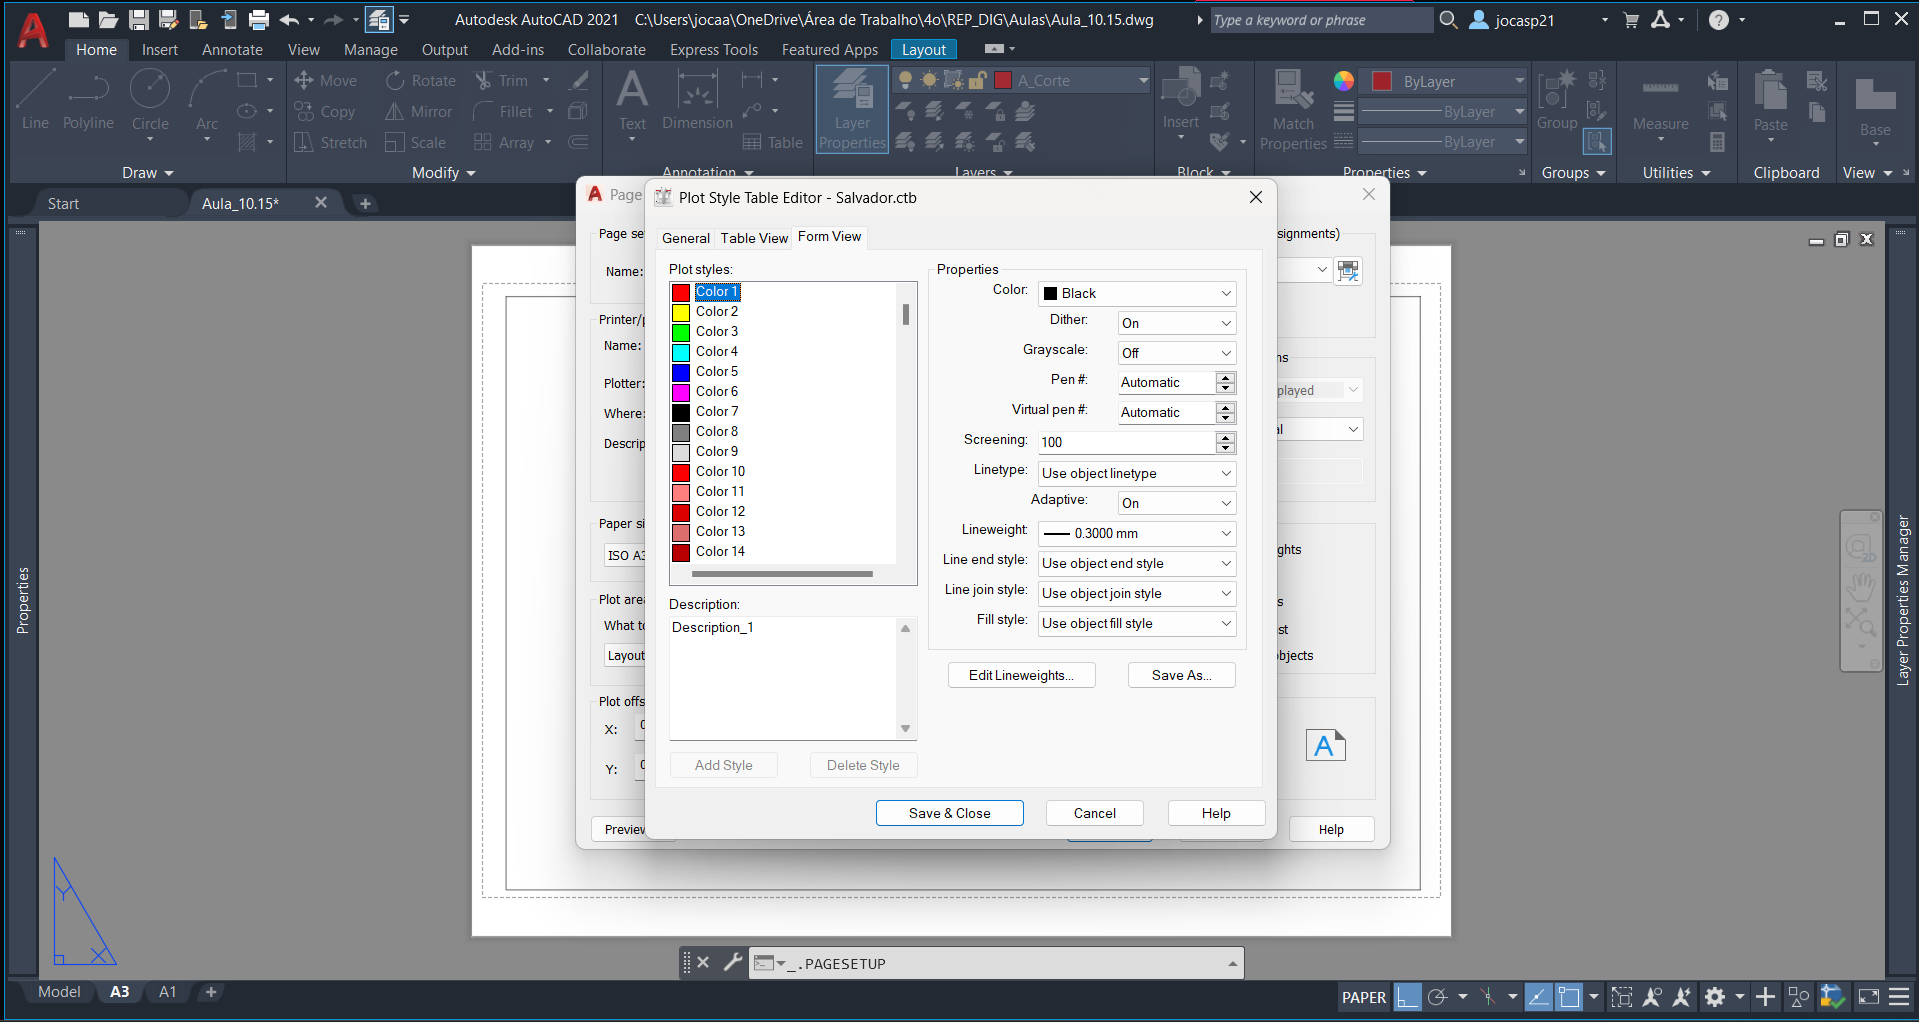The width and height of the screenshot is (1919, 1022).
Task: Open the Text annotation tool
Action: (x=632, y=100)
